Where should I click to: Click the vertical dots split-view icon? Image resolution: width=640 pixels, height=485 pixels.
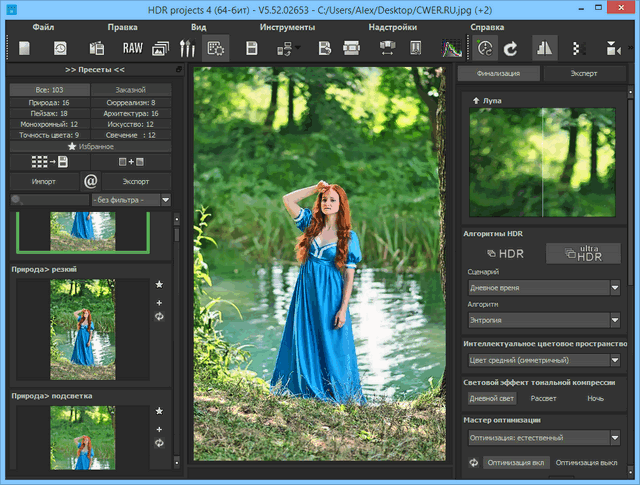pos(576,49)
